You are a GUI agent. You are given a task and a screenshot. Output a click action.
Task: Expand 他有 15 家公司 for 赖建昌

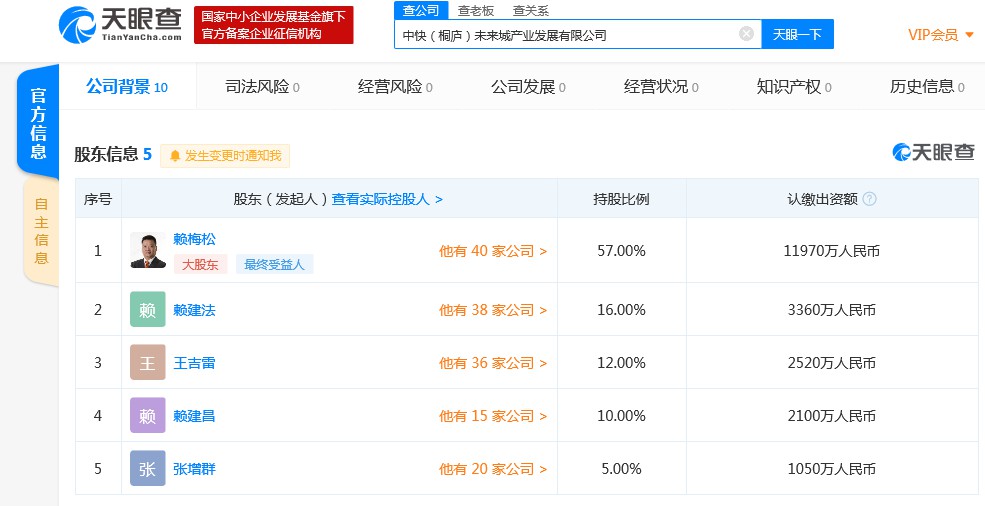tap(492, 415)
